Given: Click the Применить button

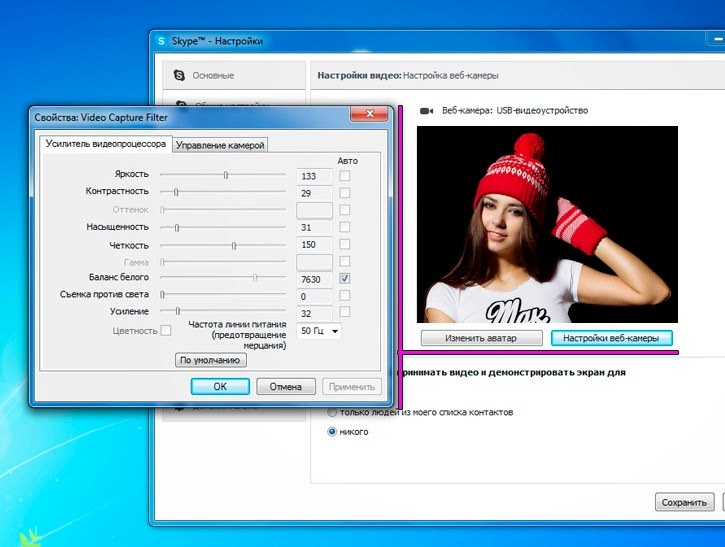Looking at the screenshot, I should (x=352, y=387).
